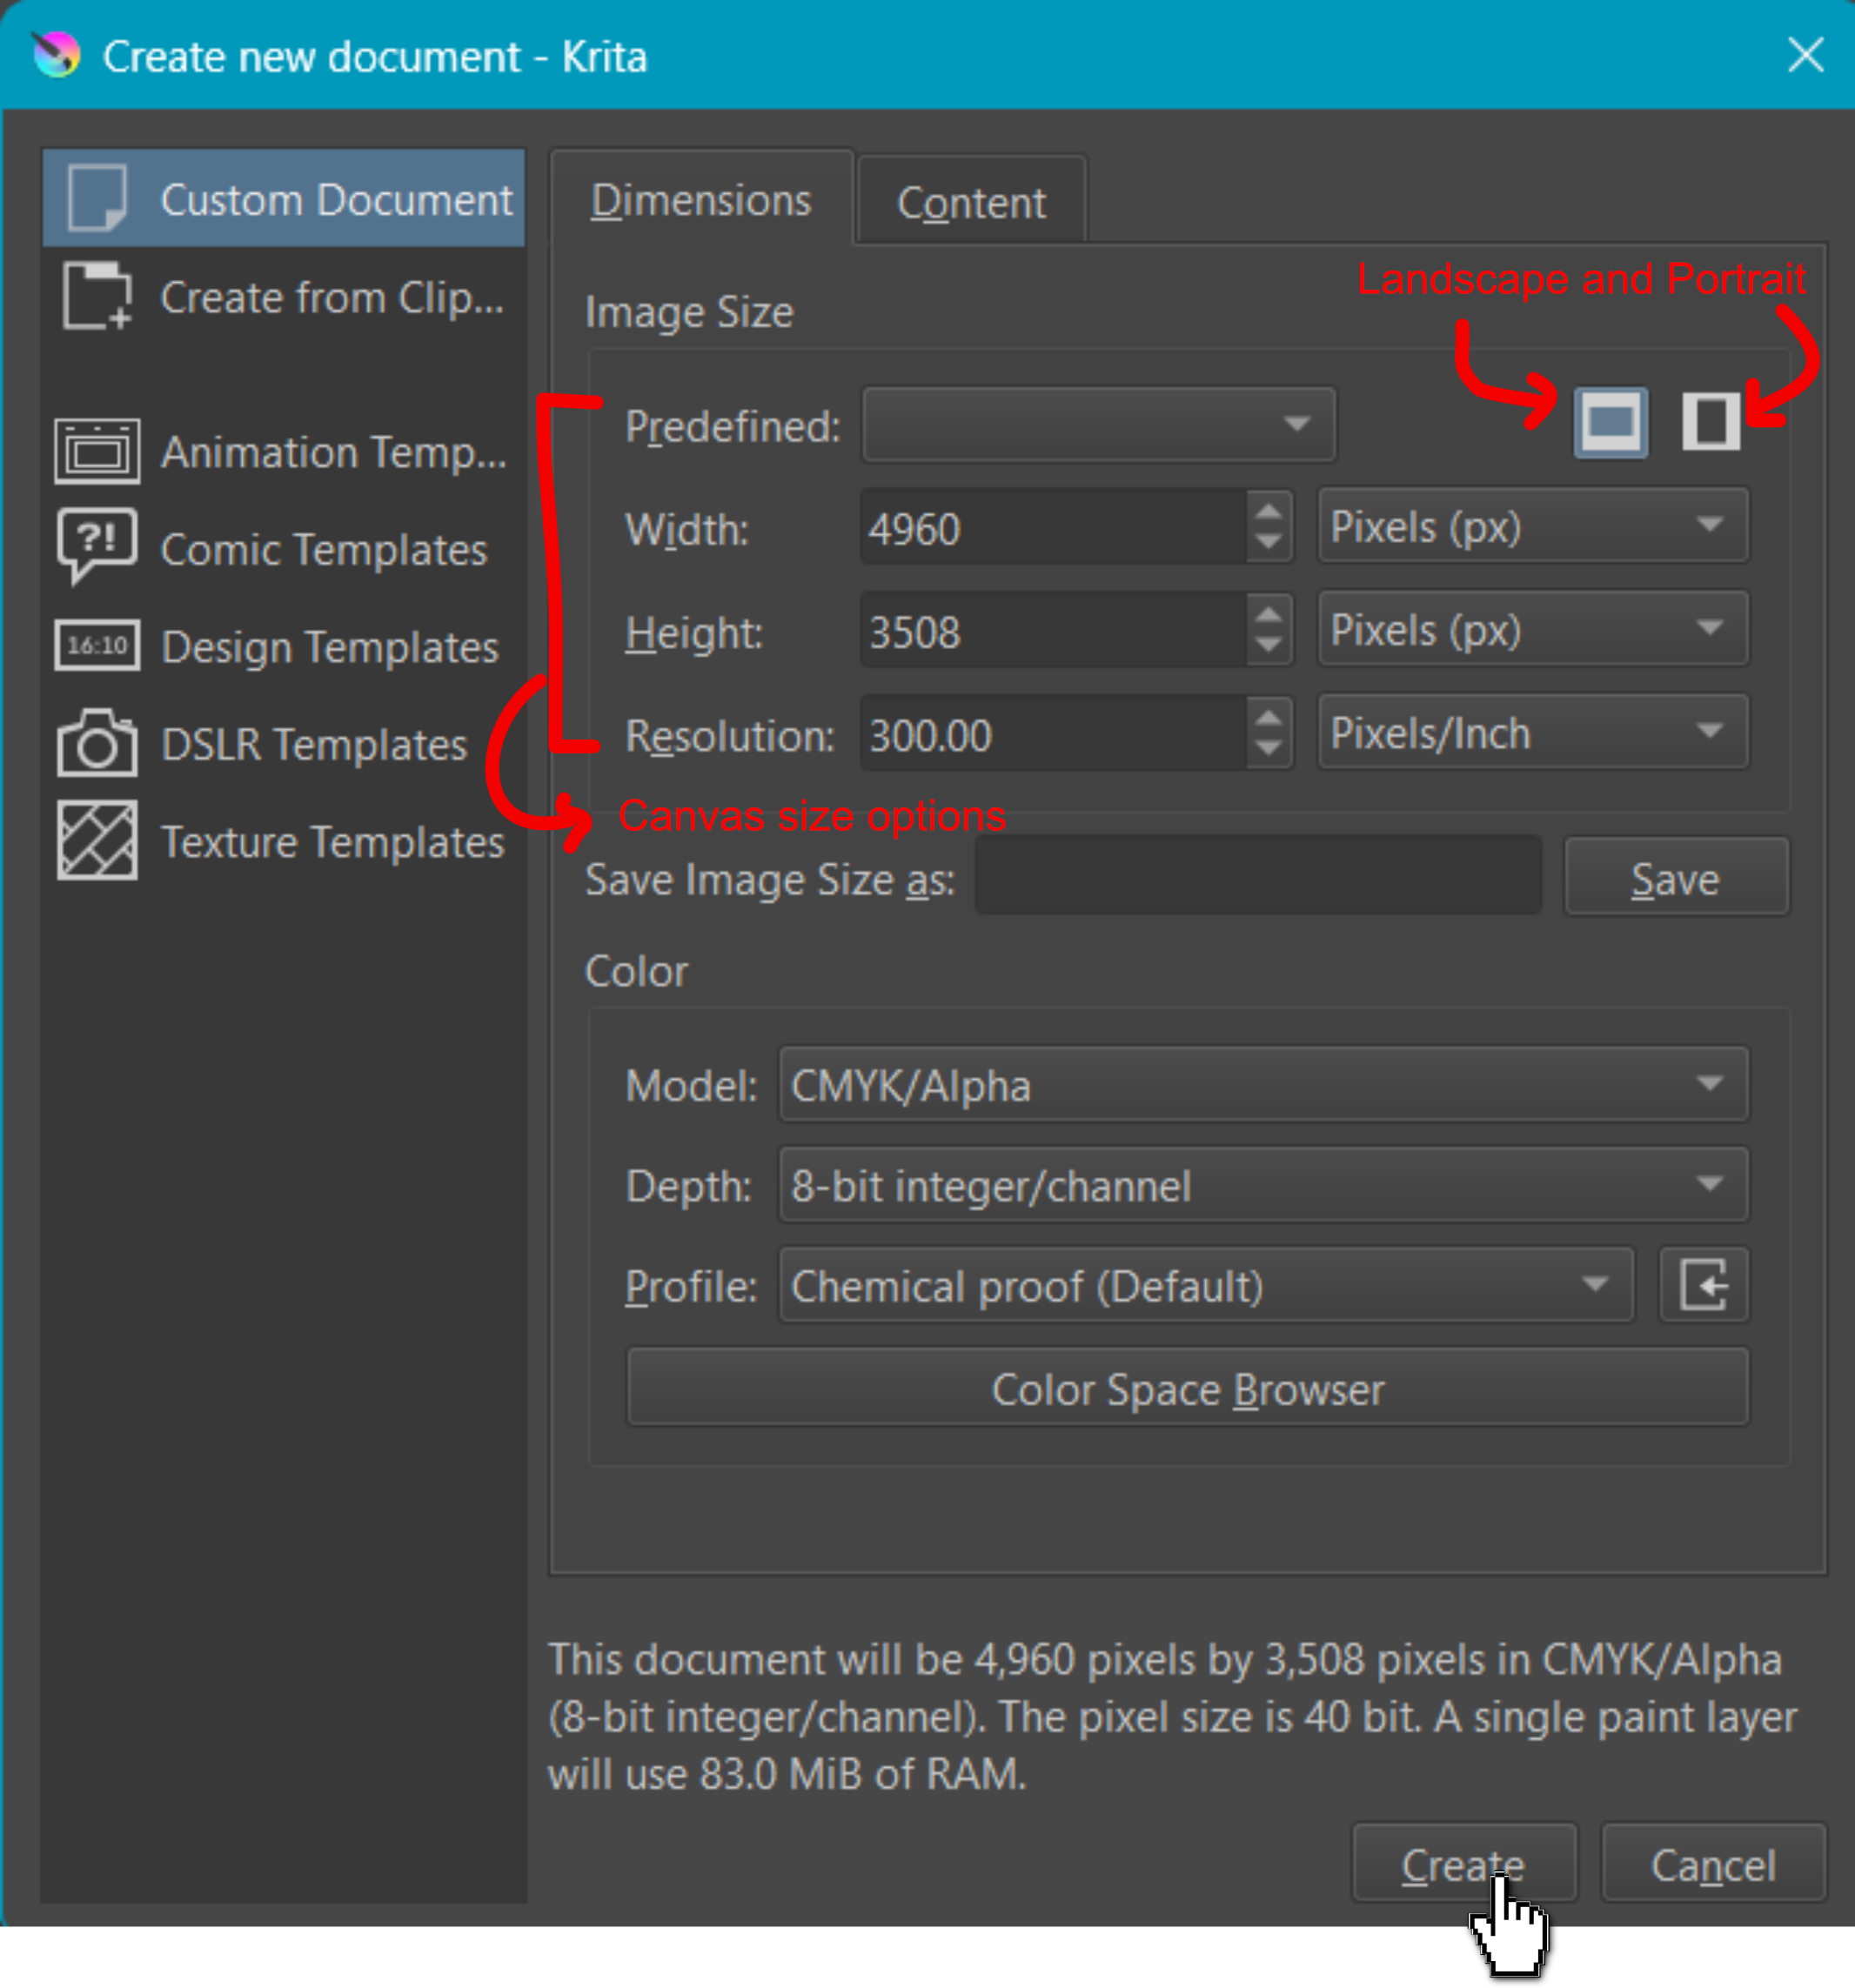Increase Resolution with up spinner arrow
The height and width of the screenshot is (1988, 1855).
[1269, 717]
